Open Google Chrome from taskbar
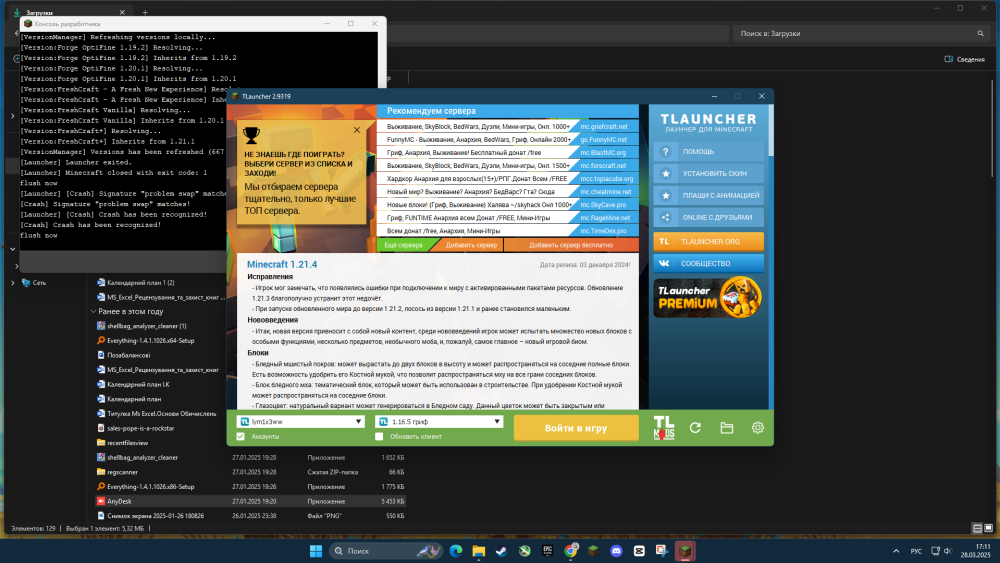The height and width of the screenshot is (563, 1000). [571, 551]
